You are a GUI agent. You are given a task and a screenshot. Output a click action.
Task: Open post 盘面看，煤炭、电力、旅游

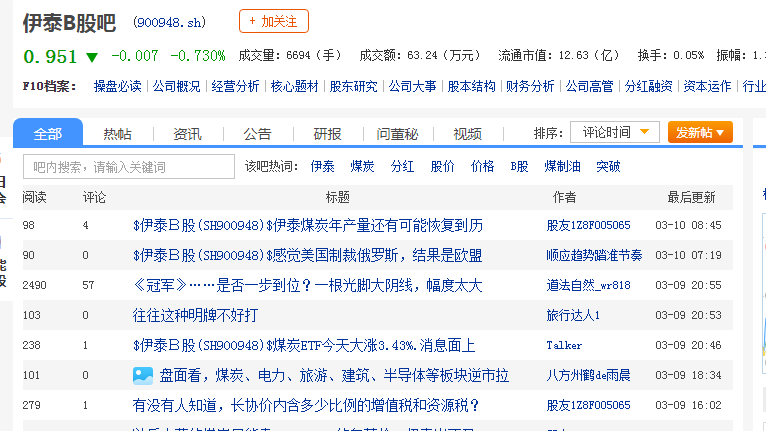pyautogui.click(x=335, y=375)
